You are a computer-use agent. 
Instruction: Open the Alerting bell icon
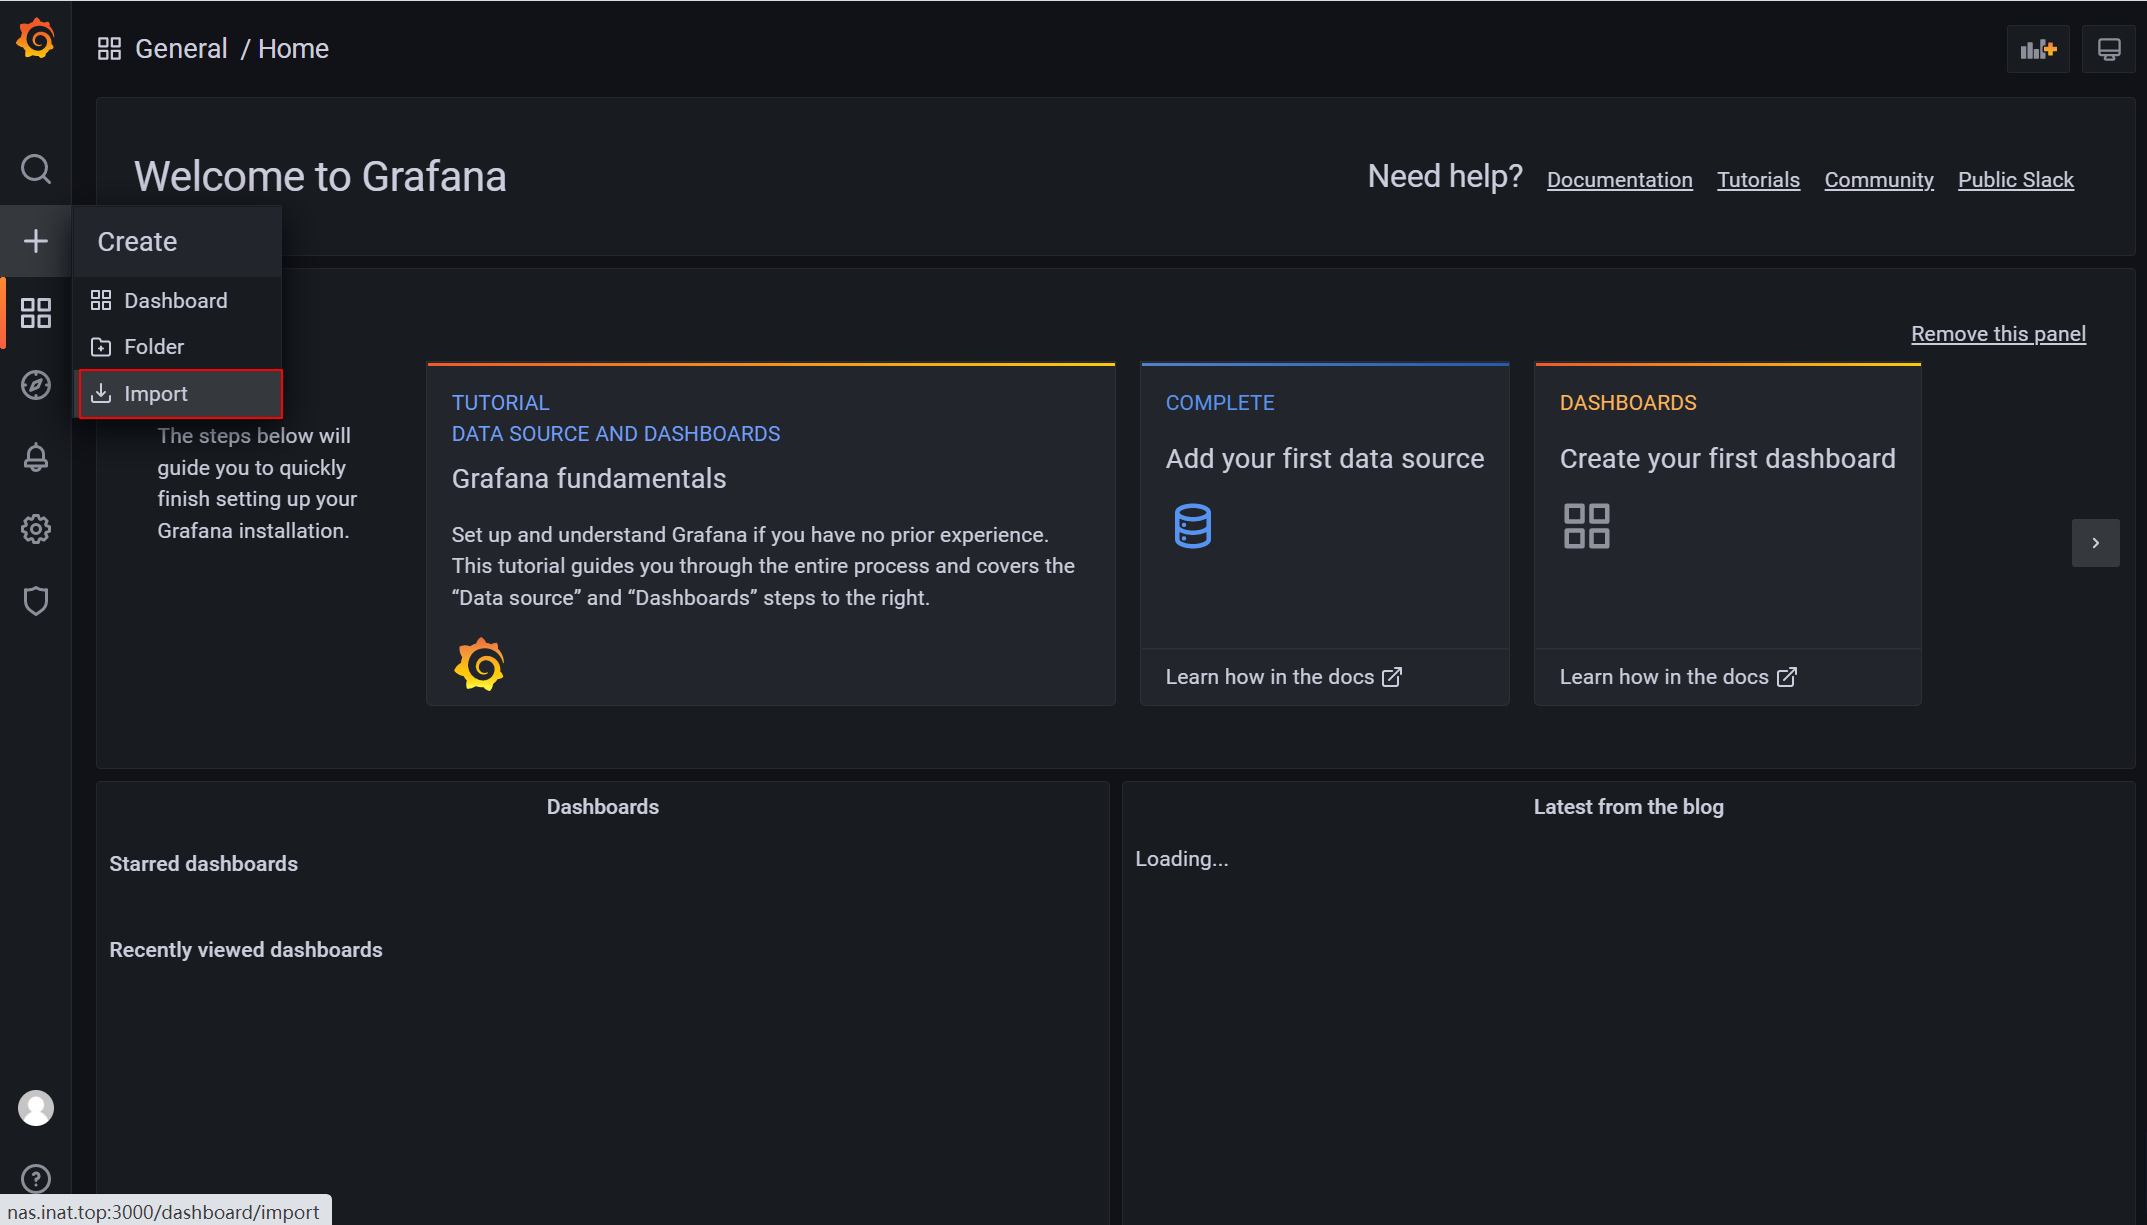pyautogui.click(x=36, y=457)
